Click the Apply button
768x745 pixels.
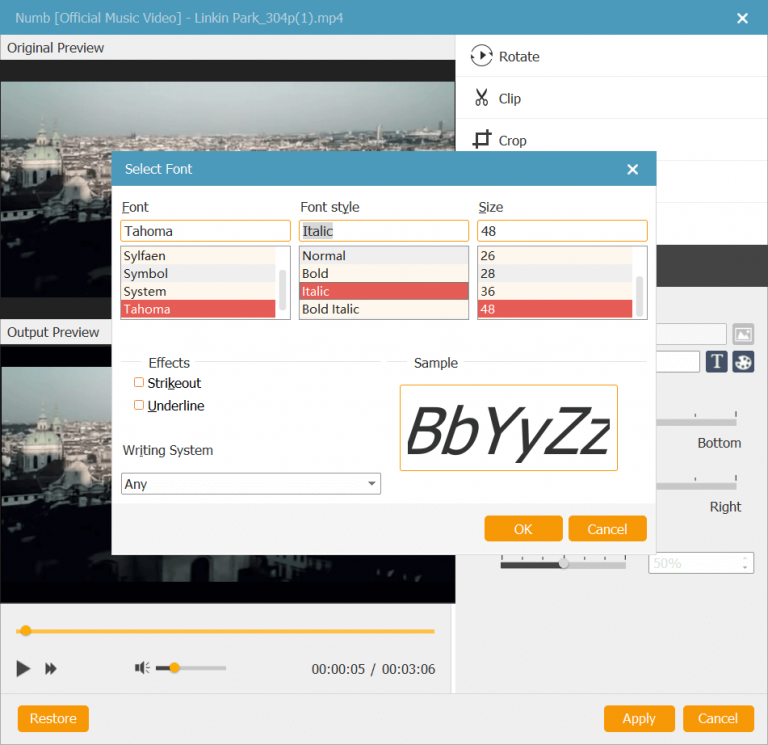(639, 719)
